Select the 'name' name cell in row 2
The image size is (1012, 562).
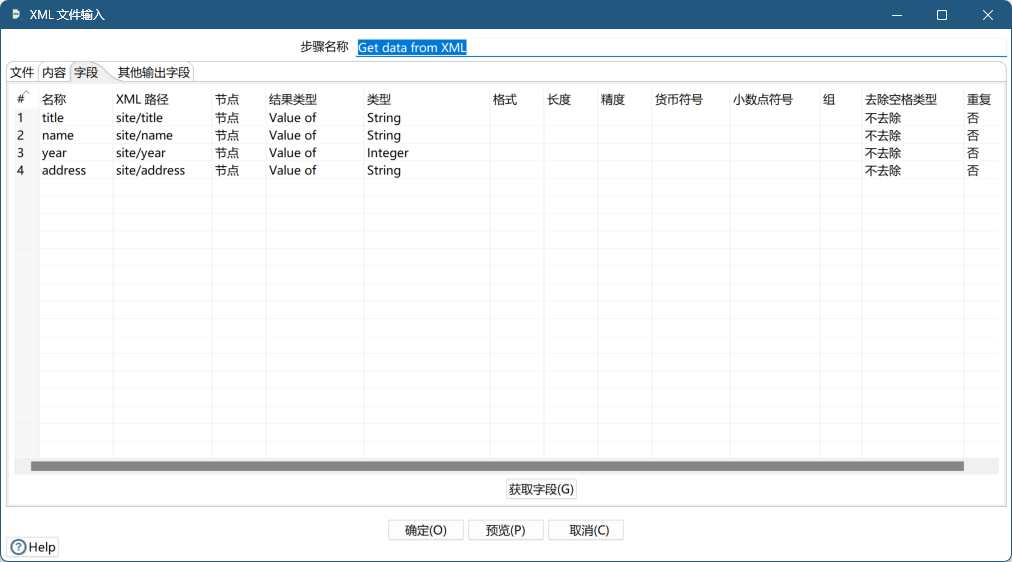pyautogui.click(x=76, y=135)
